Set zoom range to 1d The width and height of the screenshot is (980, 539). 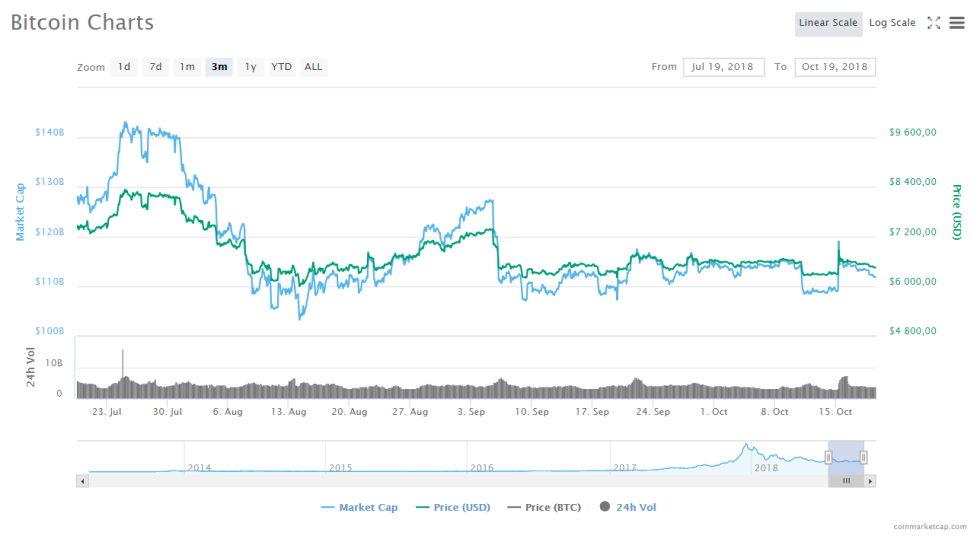(124, 67)
